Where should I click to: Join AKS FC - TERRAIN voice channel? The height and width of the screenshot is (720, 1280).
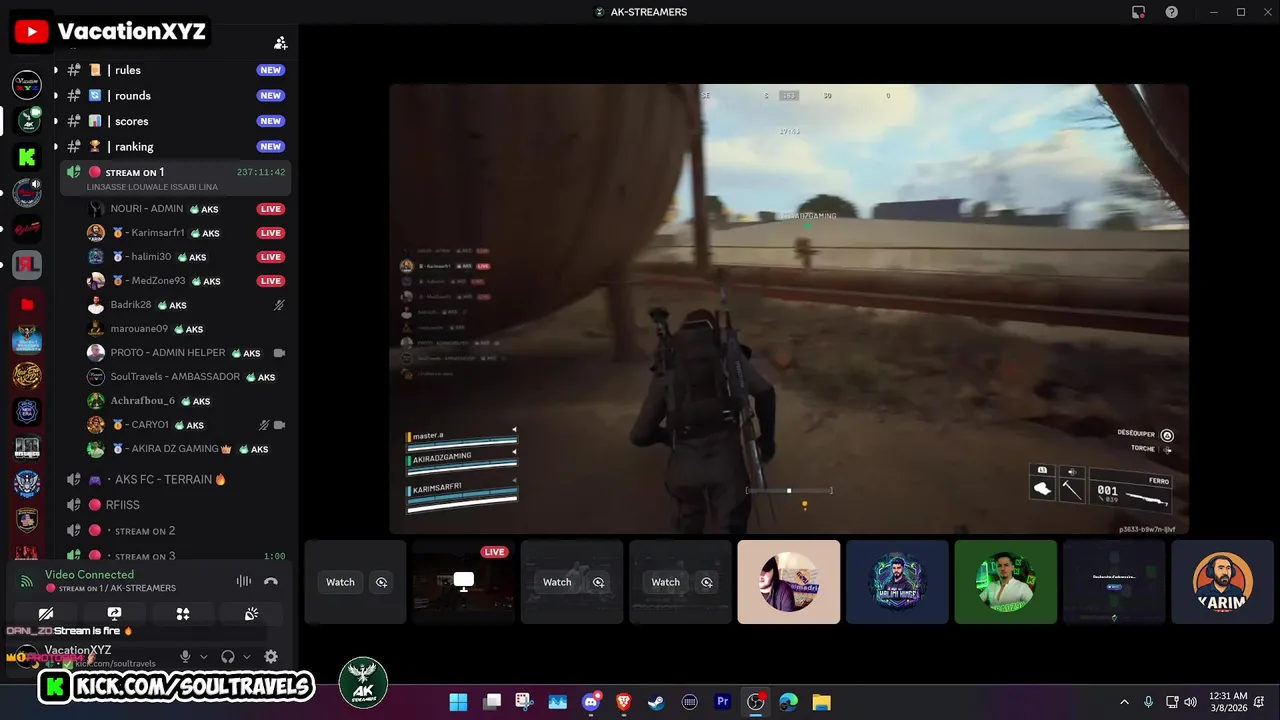click(175, 480)
